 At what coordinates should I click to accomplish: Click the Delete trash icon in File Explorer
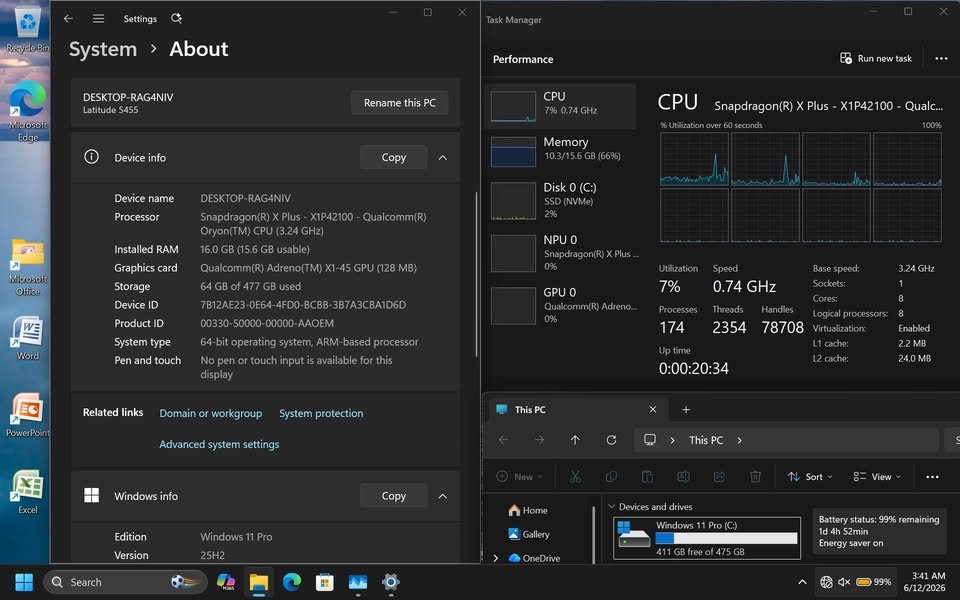click(756, 476)
